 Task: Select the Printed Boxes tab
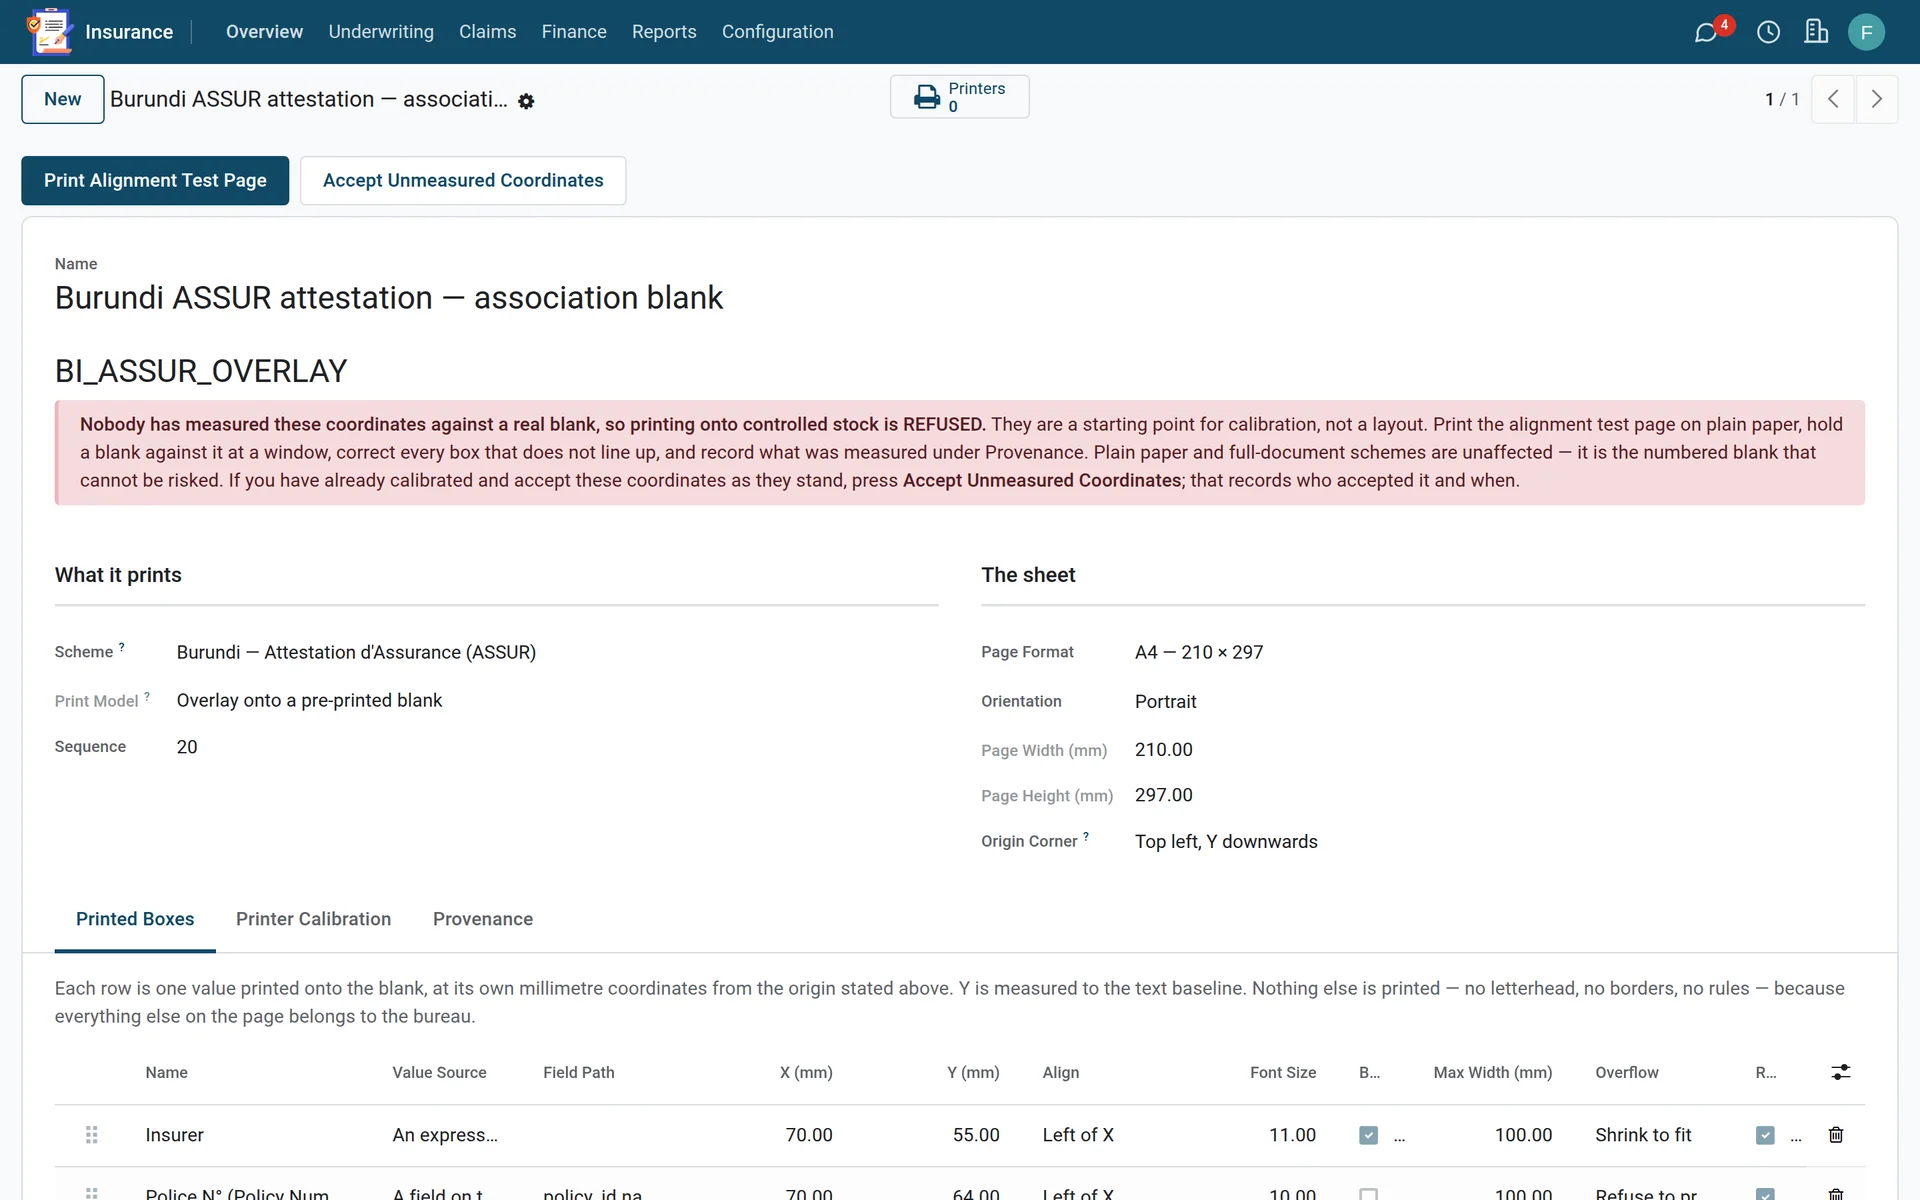tap(135, 919)
